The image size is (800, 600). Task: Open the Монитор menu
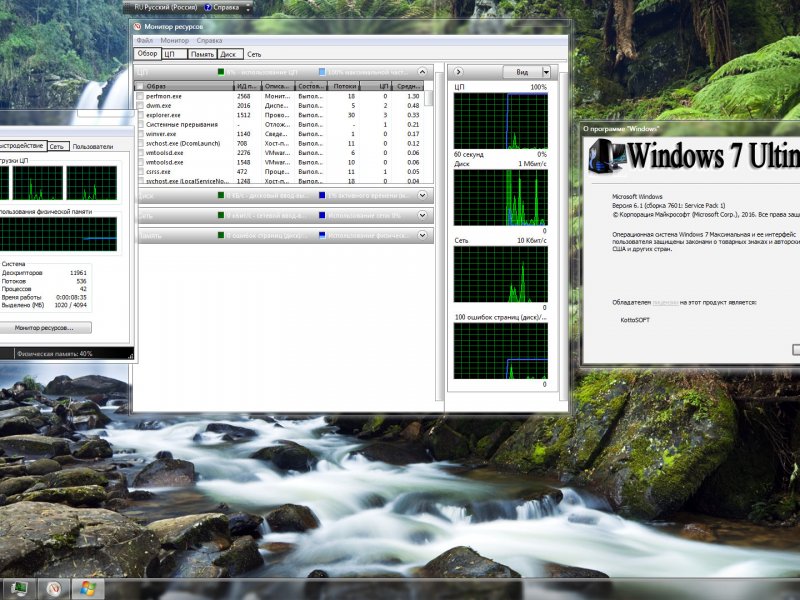tap(174, 40)
